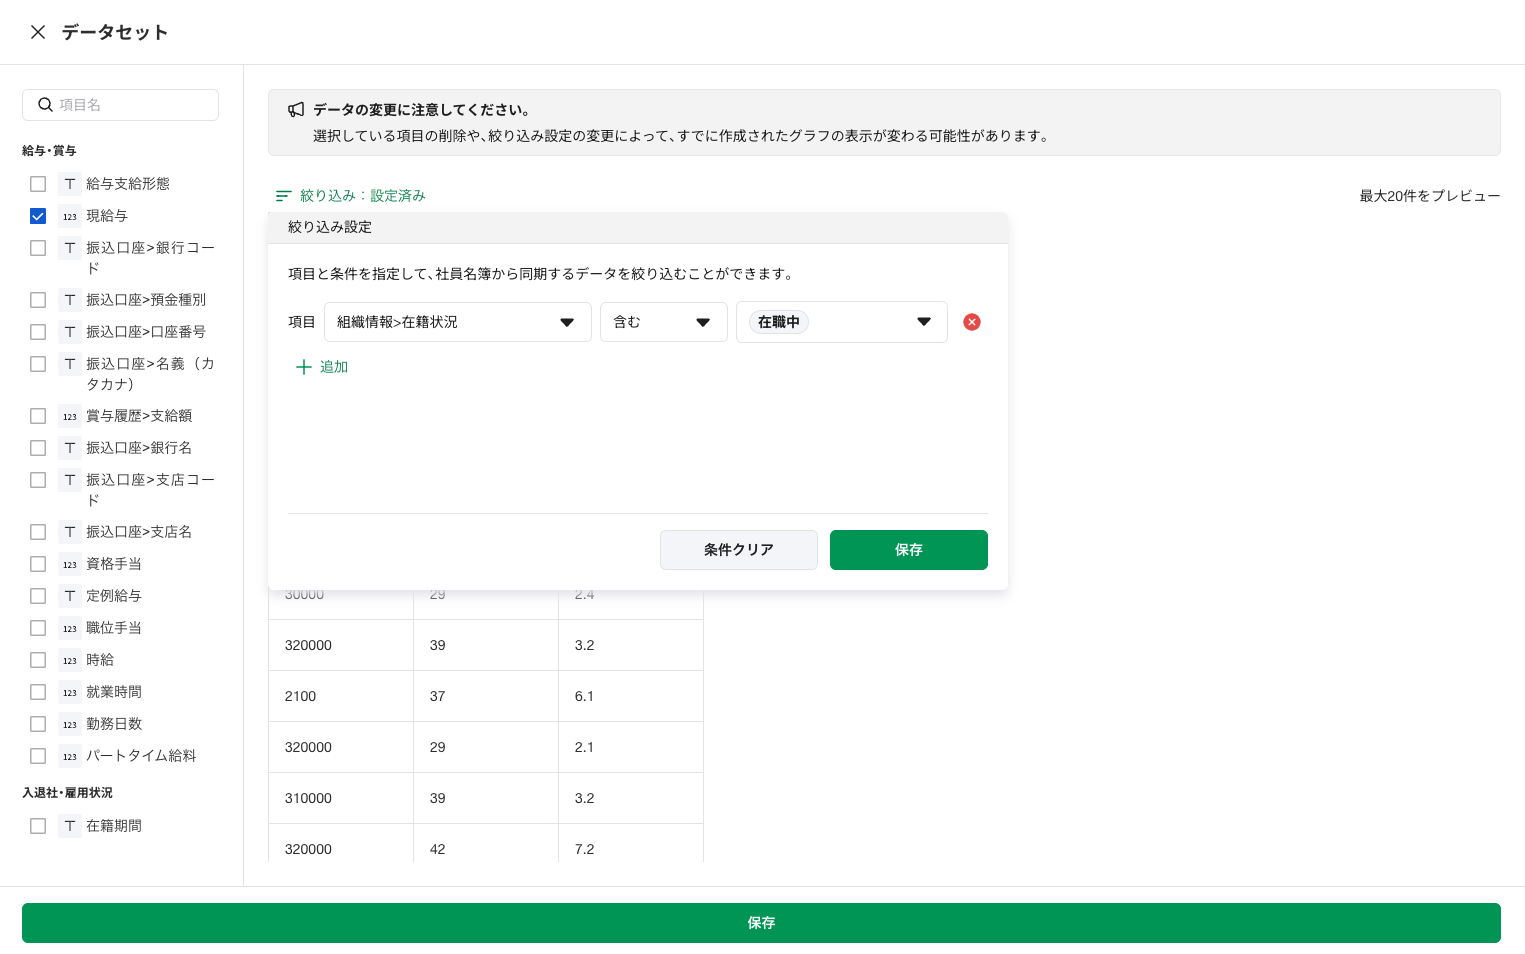Click the wide bottom 保存 button

coord(761,923)
